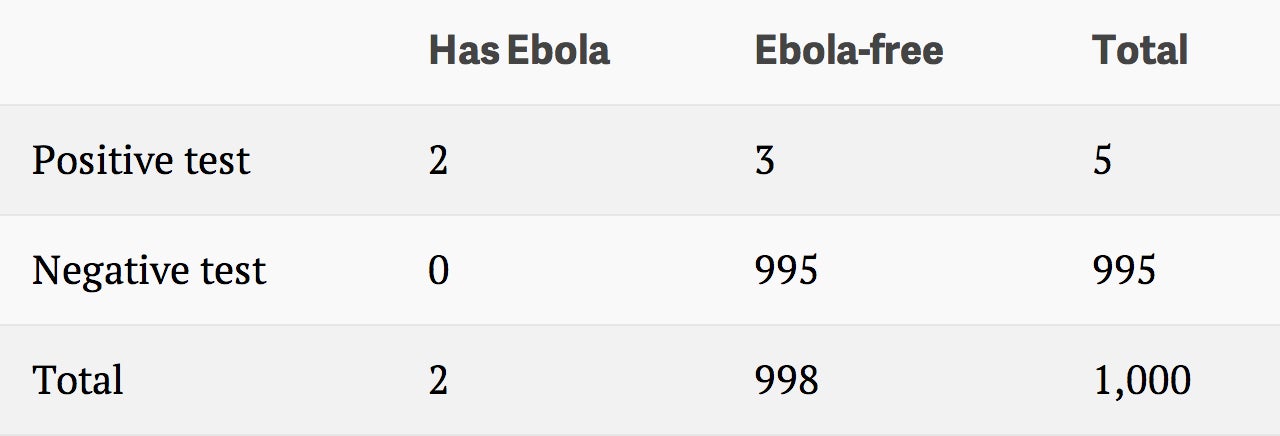This screenshot has height=436, width=1280.
Task: Click positive test total value 5
Action: click(1102, 161)
